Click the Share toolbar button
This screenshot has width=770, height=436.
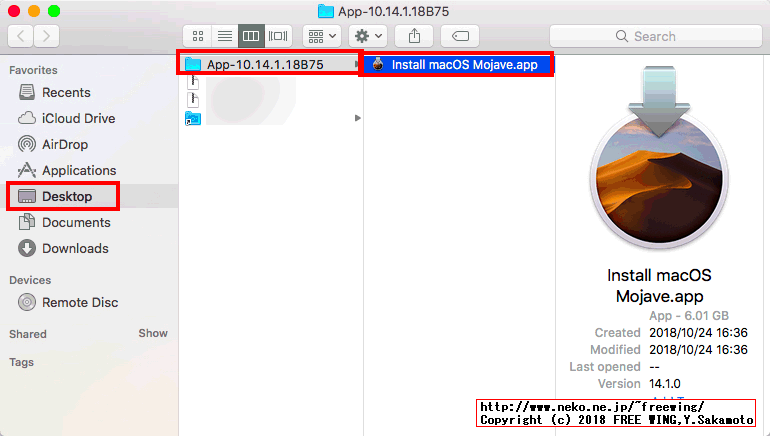point(414,36)
